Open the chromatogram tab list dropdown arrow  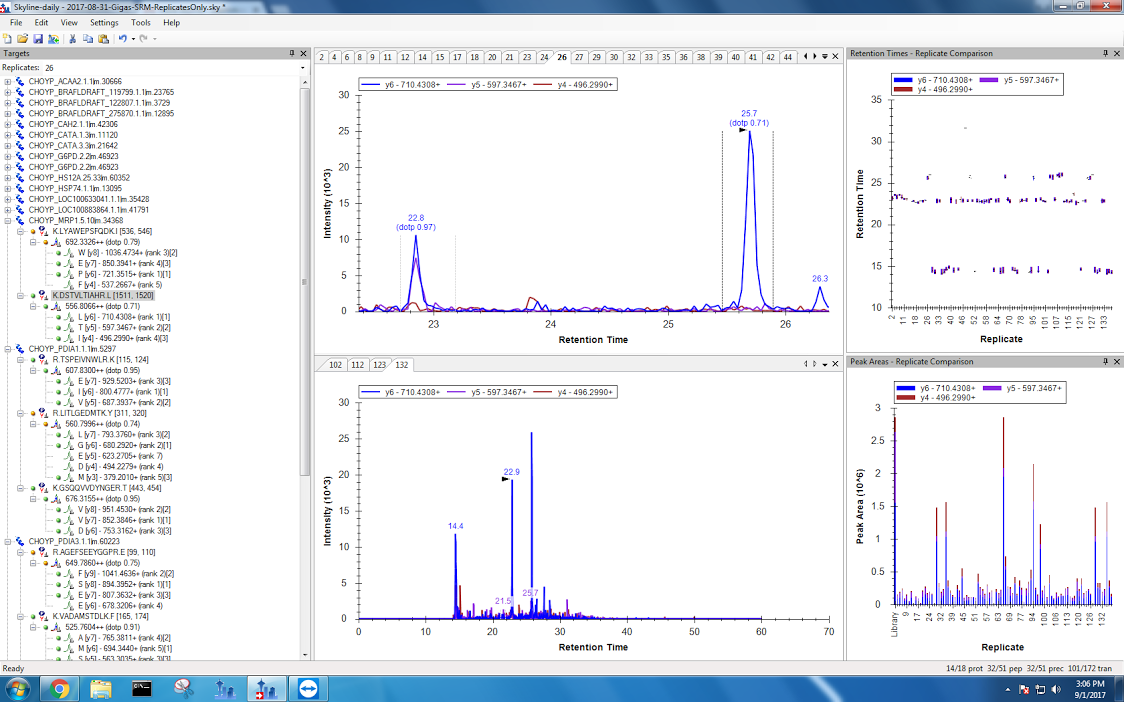[x=823, y=57]
